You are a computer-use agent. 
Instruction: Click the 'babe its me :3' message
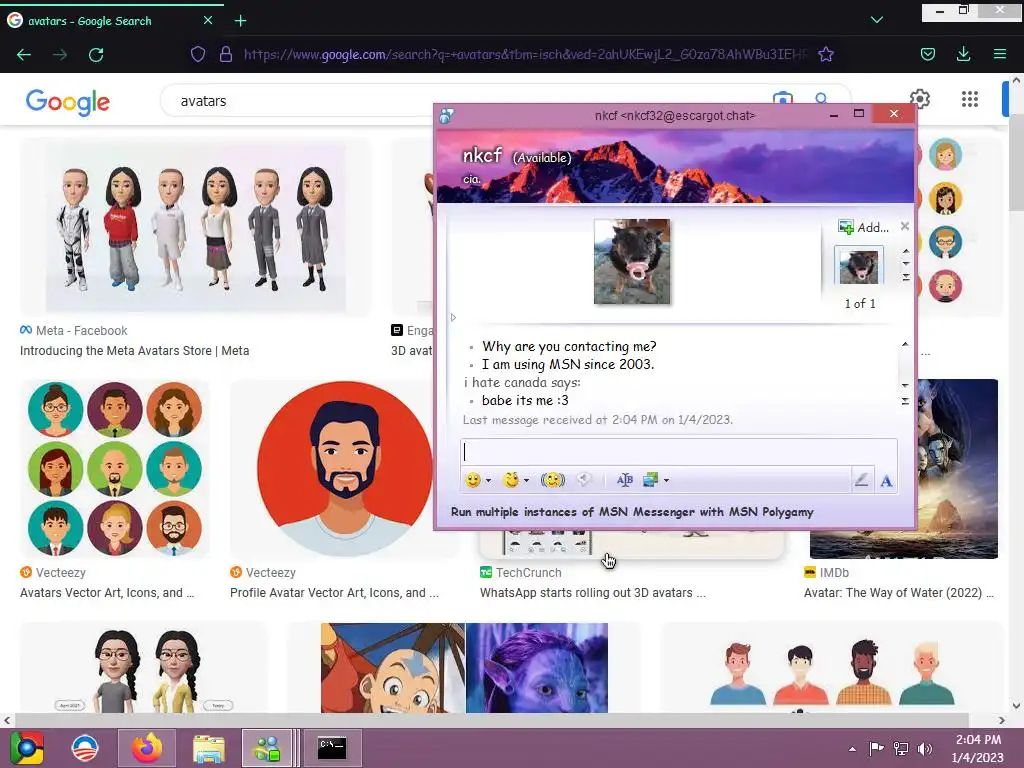525,400
